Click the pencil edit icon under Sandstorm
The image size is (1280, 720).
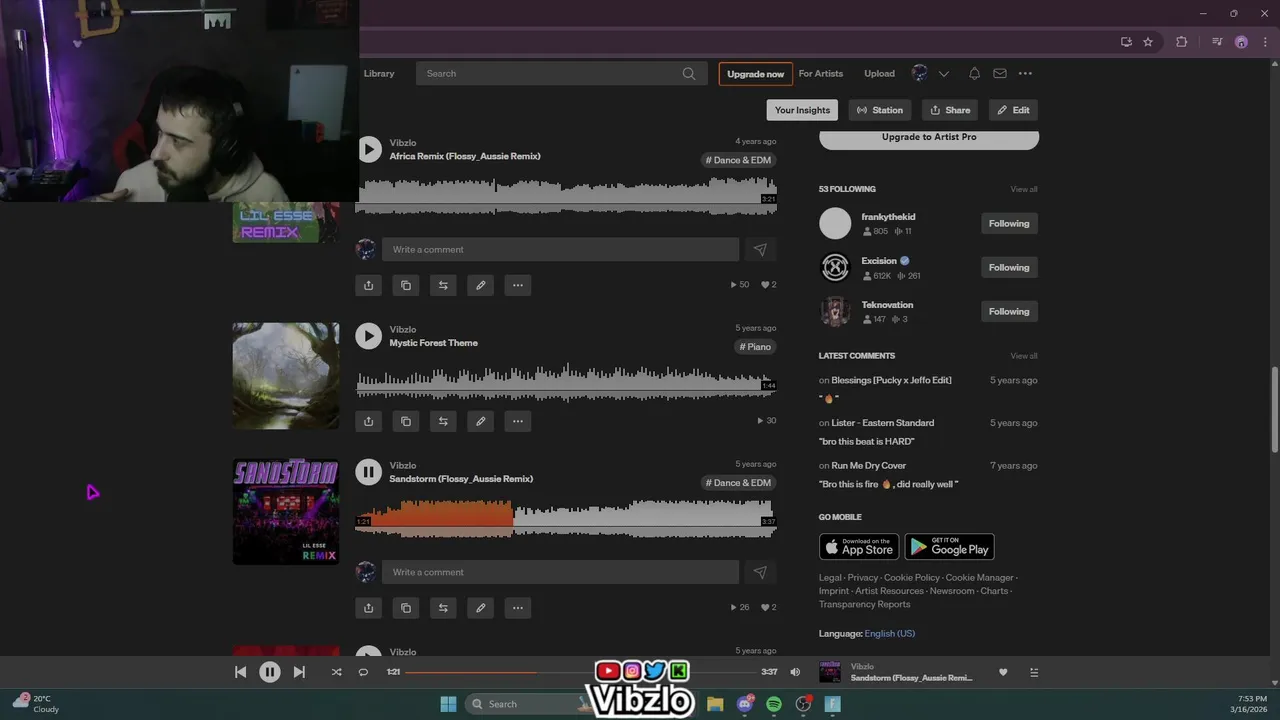480,608
